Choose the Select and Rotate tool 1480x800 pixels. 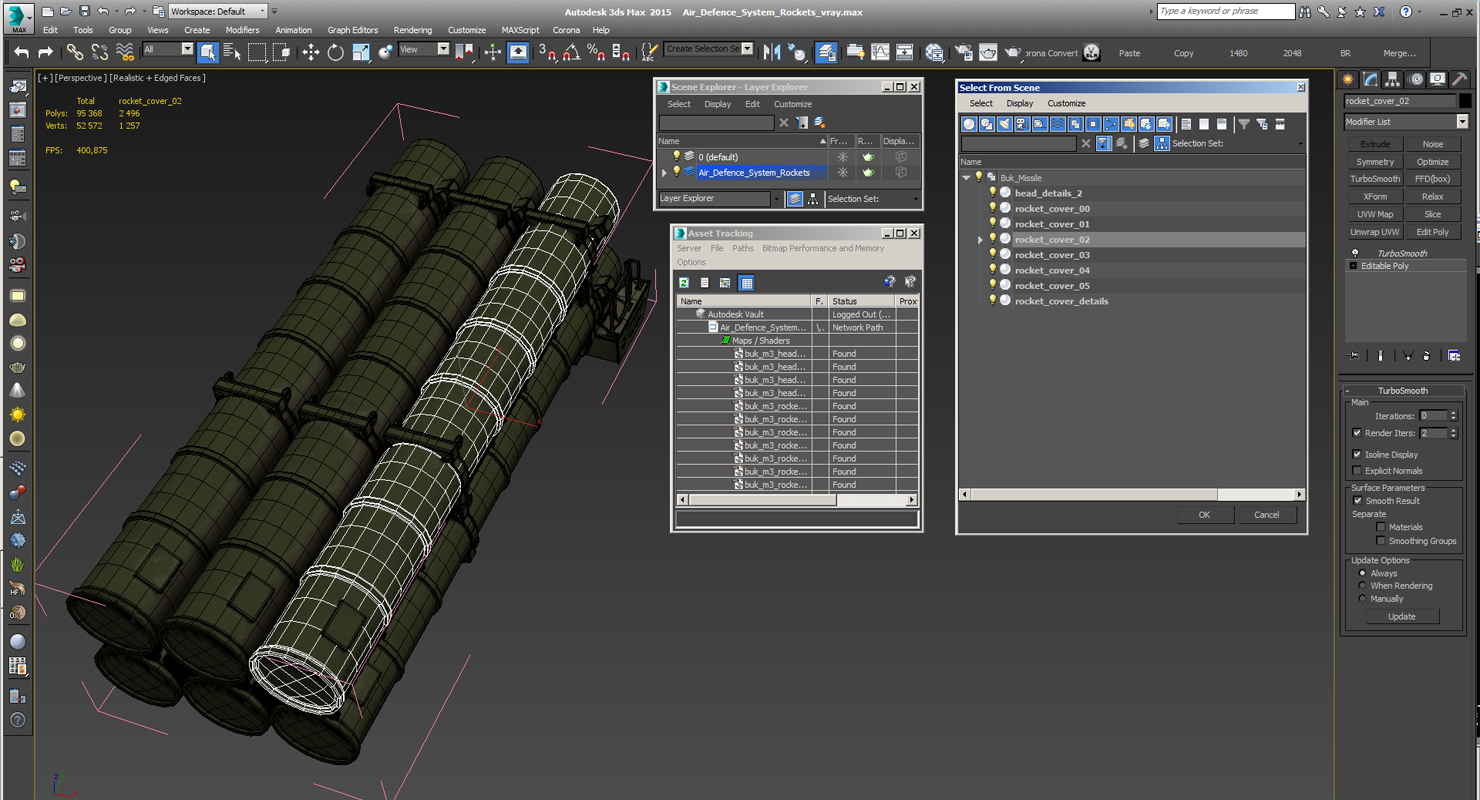336,52
